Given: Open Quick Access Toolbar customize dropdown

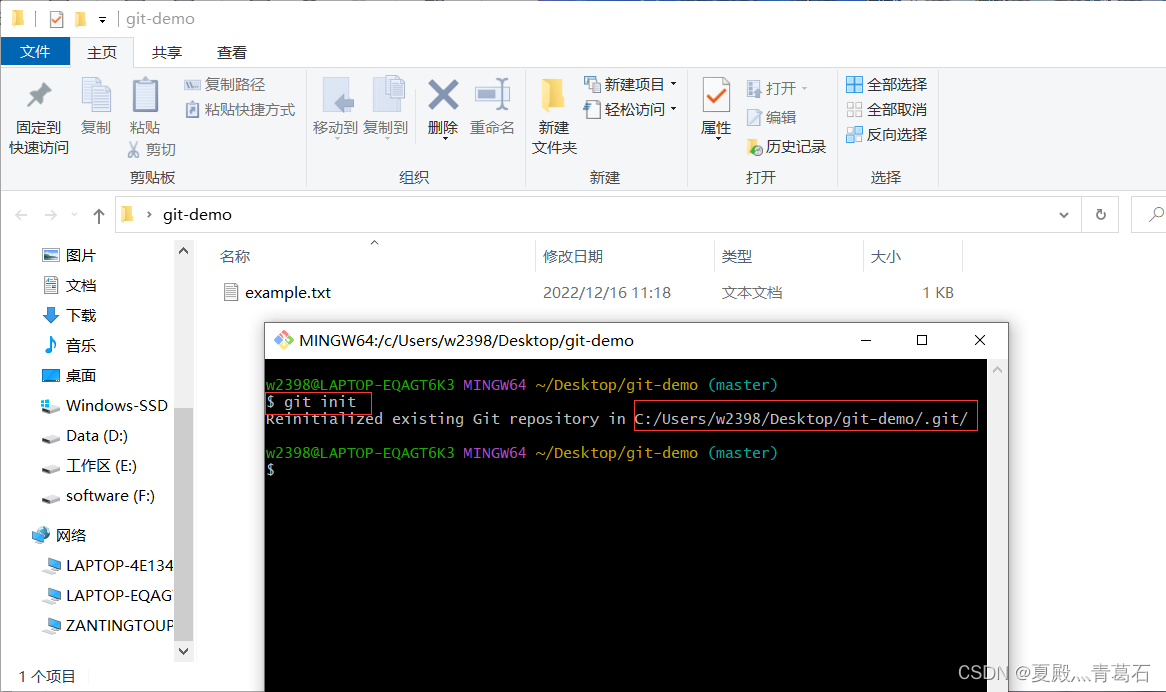Looking at the screenshot, I should point(103,19).
